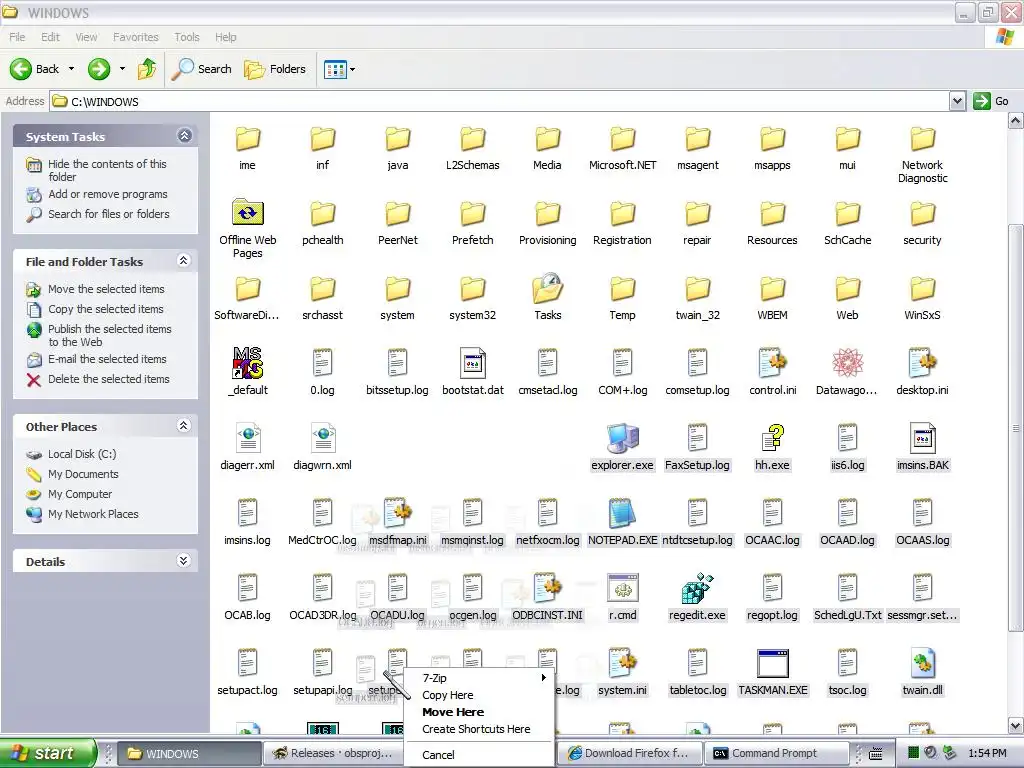
Task: Select the explorer.exe icon
Action: pyautogui.click(x=622, y=438)
